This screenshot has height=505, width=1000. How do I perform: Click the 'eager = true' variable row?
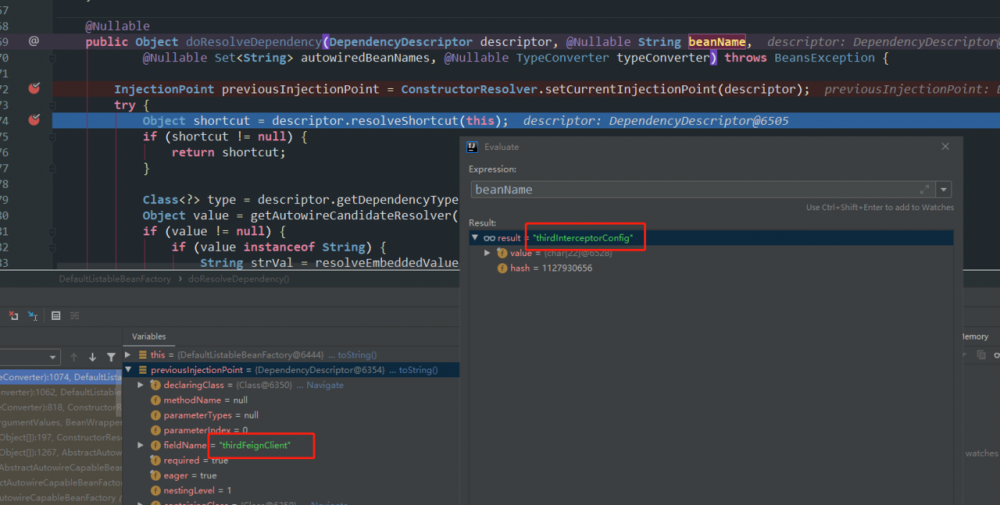(x=291, y=475)
